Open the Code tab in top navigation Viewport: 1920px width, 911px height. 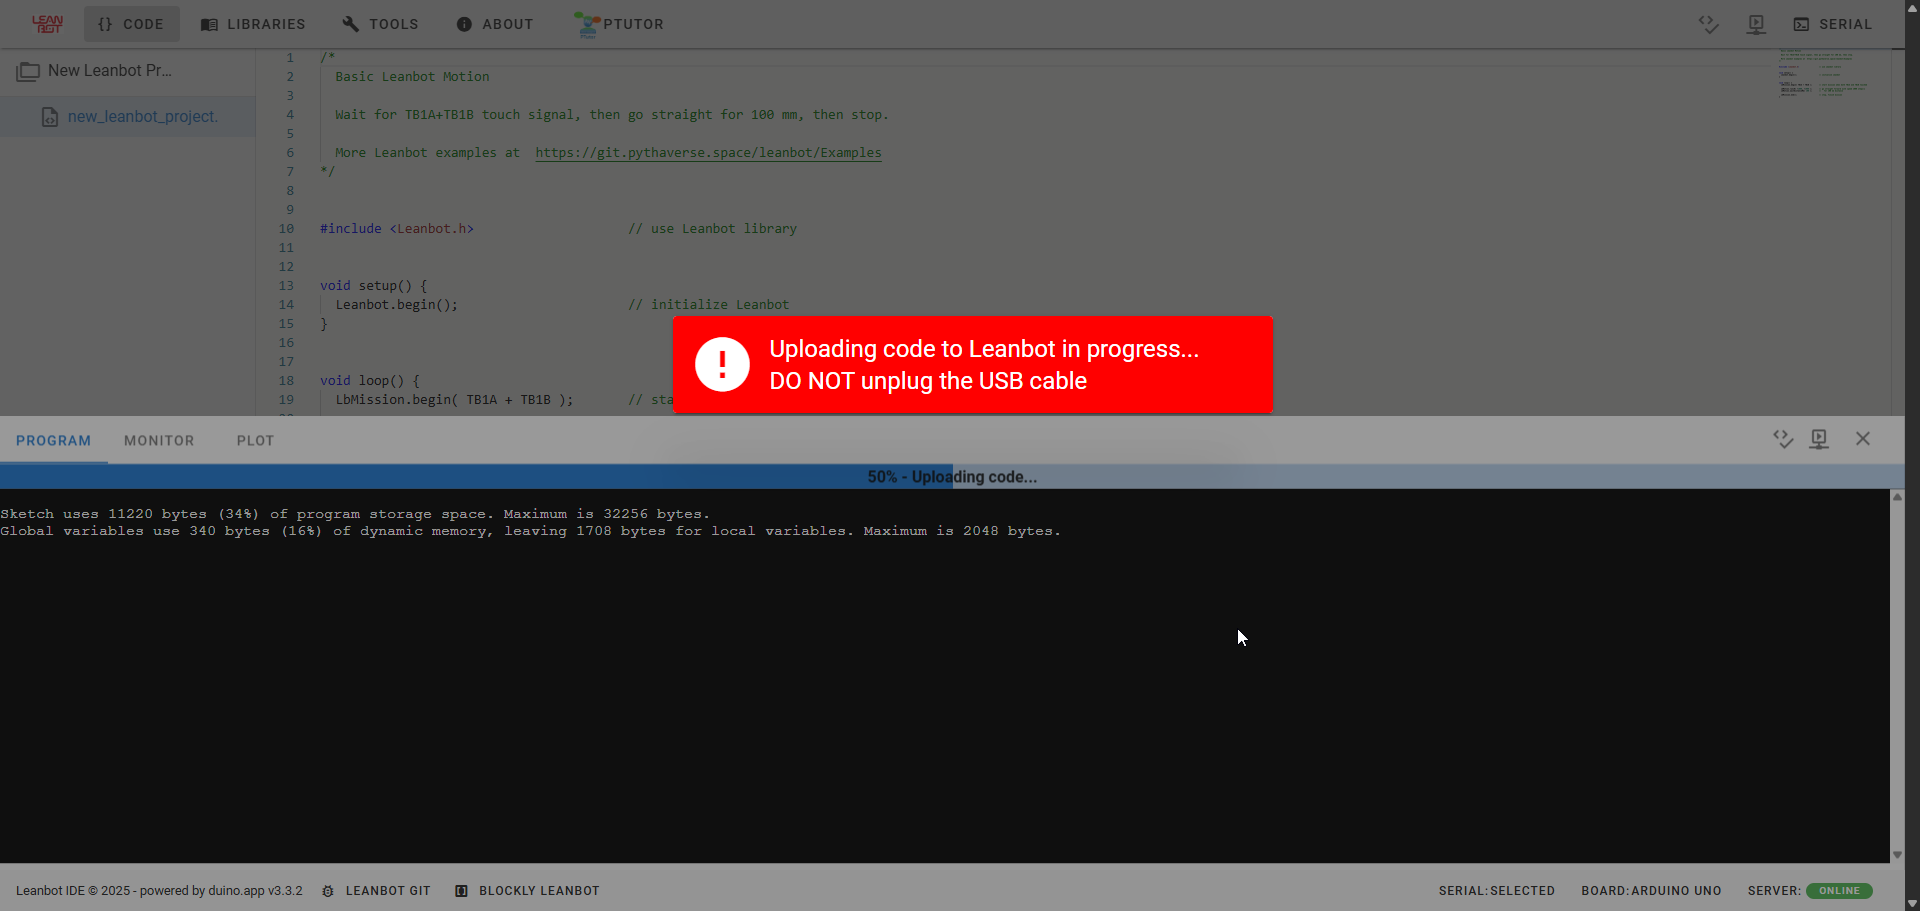point(131,24)
